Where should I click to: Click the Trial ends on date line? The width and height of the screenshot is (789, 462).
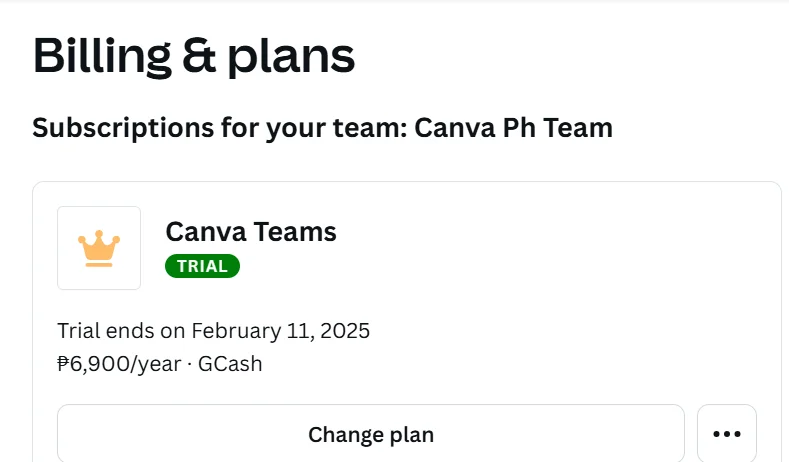[213, 331]
